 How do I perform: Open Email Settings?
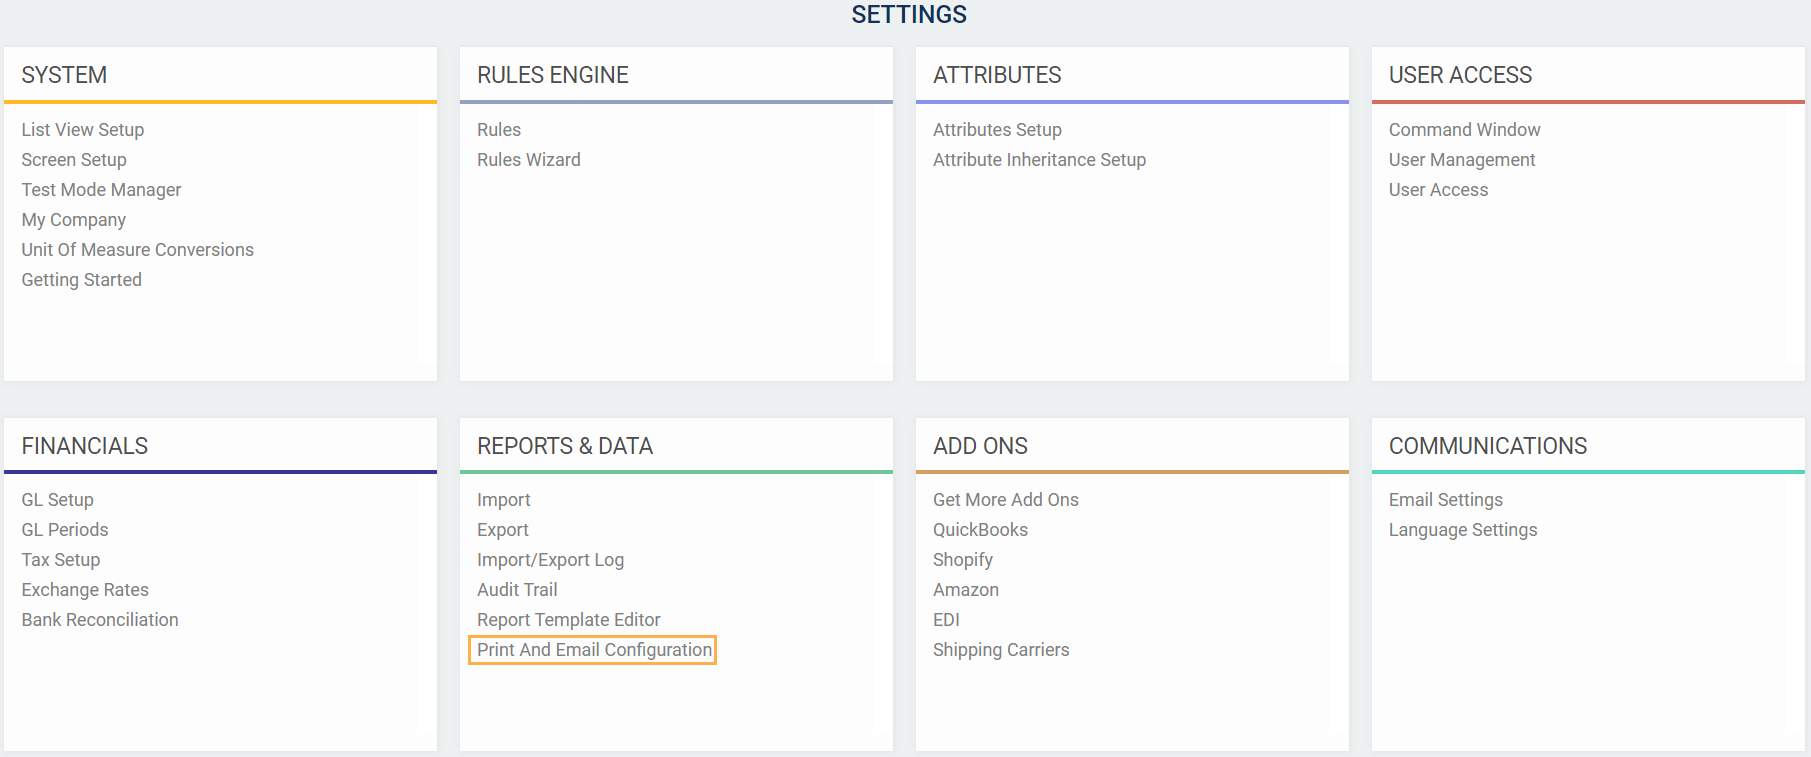tap(1445, 500)
